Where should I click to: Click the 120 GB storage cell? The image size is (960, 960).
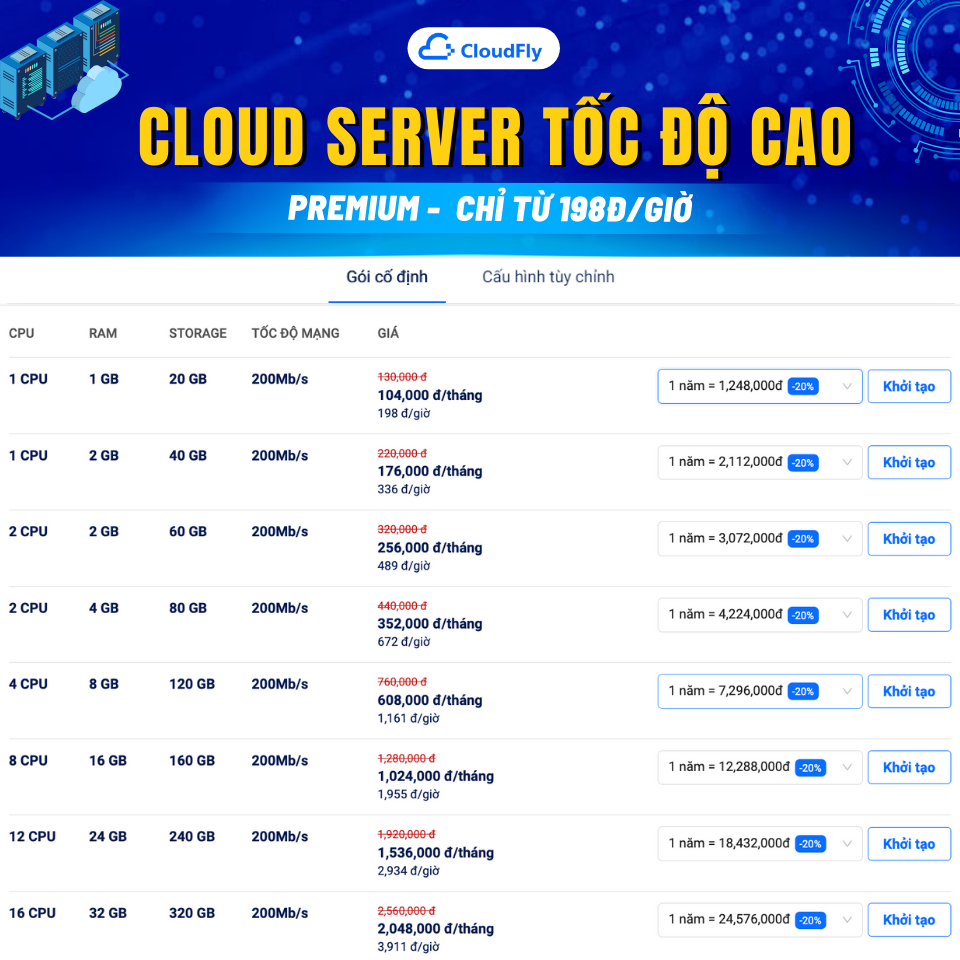(x=192, y=684)
